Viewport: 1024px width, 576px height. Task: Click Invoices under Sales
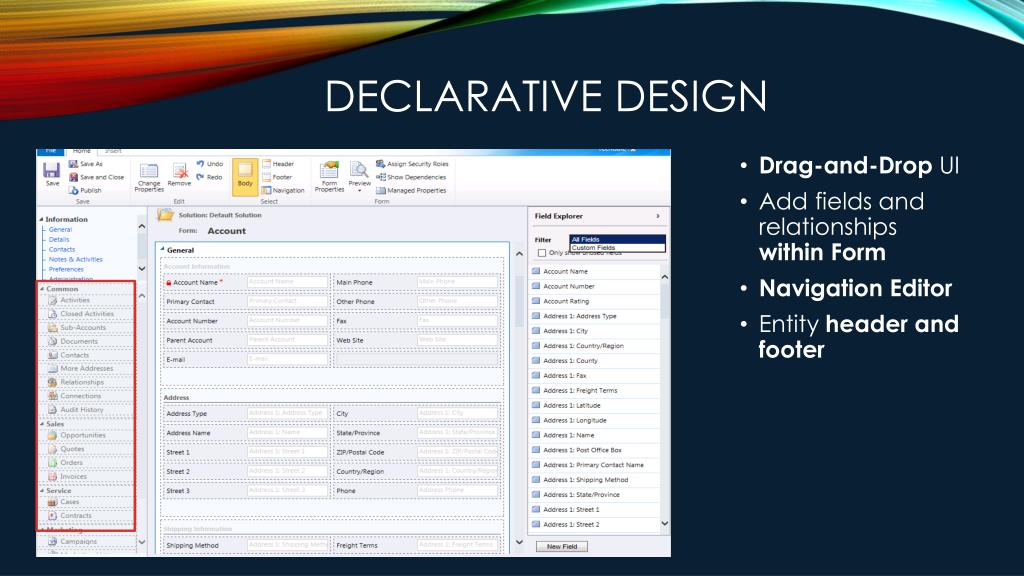[73, 476]
